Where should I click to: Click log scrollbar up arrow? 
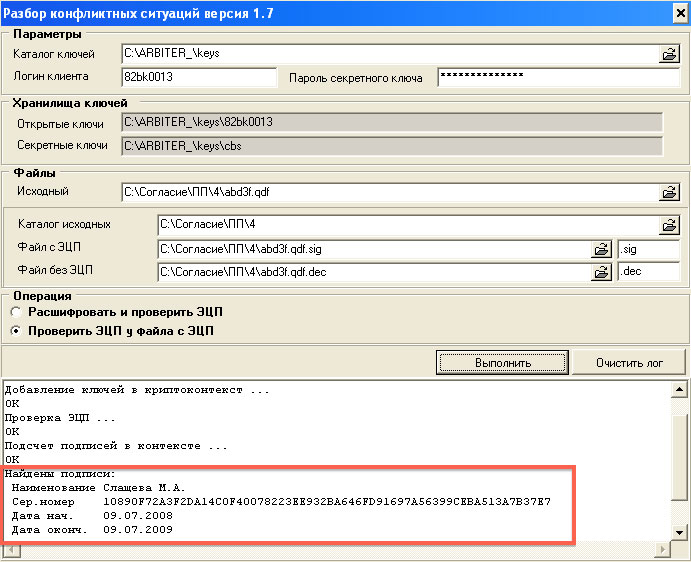pyautogui.click(x=680, y=390)
